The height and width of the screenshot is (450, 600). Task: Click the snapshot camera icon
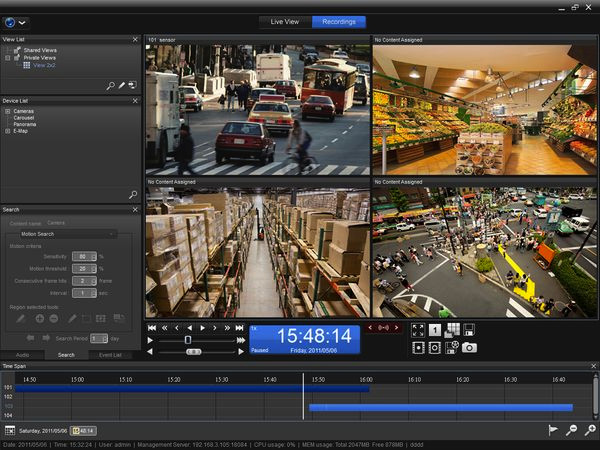pos(469,347)
